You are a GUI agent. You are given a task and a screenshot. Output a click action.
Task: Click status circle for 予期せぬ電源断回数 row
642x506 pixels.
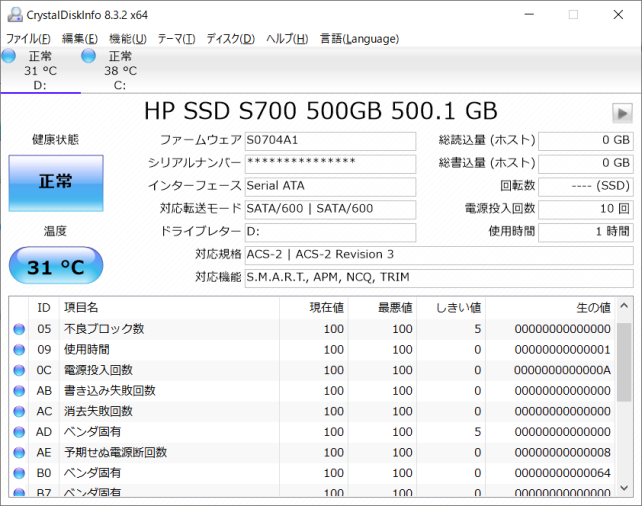[18, 452]
